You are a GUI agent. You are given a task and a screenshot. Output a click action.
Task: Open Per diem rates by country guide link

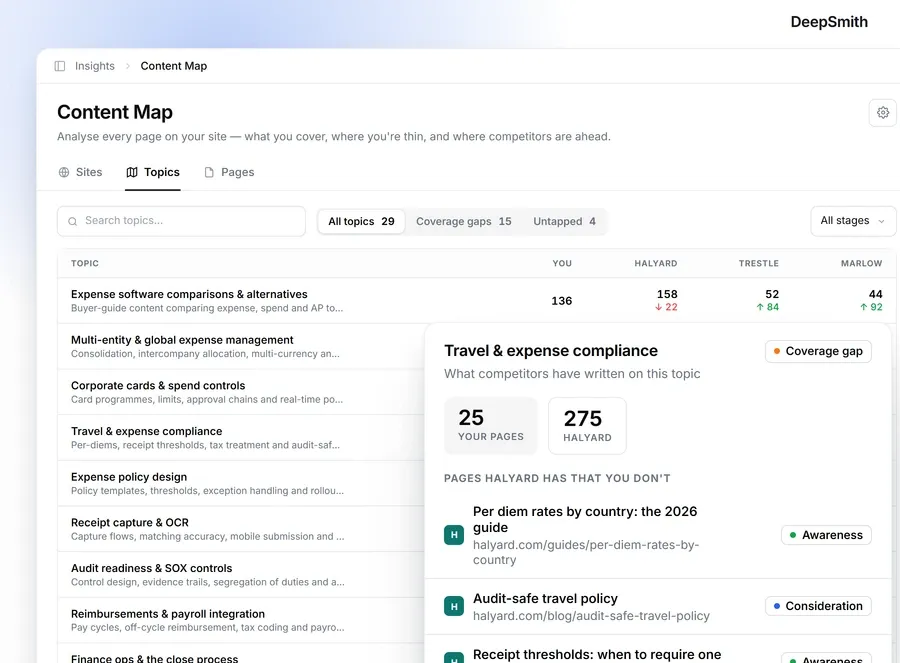(585, 519)
